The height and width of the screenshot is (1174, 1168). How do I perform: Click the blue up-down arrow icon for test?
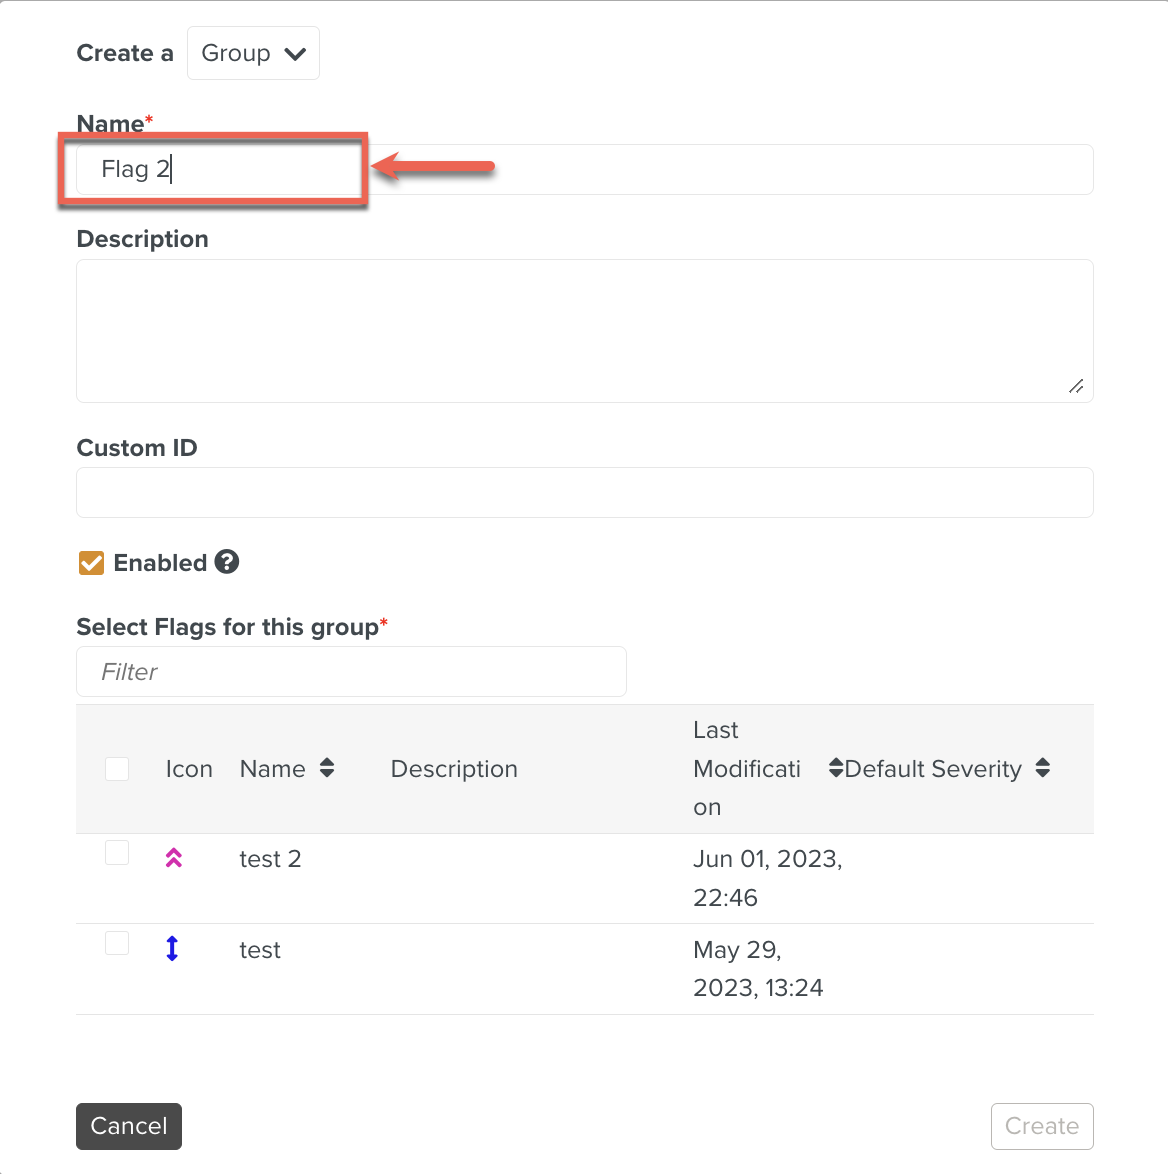172,948
